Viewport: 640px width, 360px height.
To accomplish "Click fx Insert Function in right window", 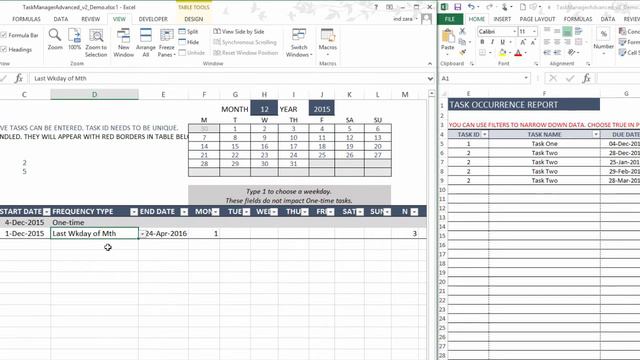I will [x=587, y=78].
